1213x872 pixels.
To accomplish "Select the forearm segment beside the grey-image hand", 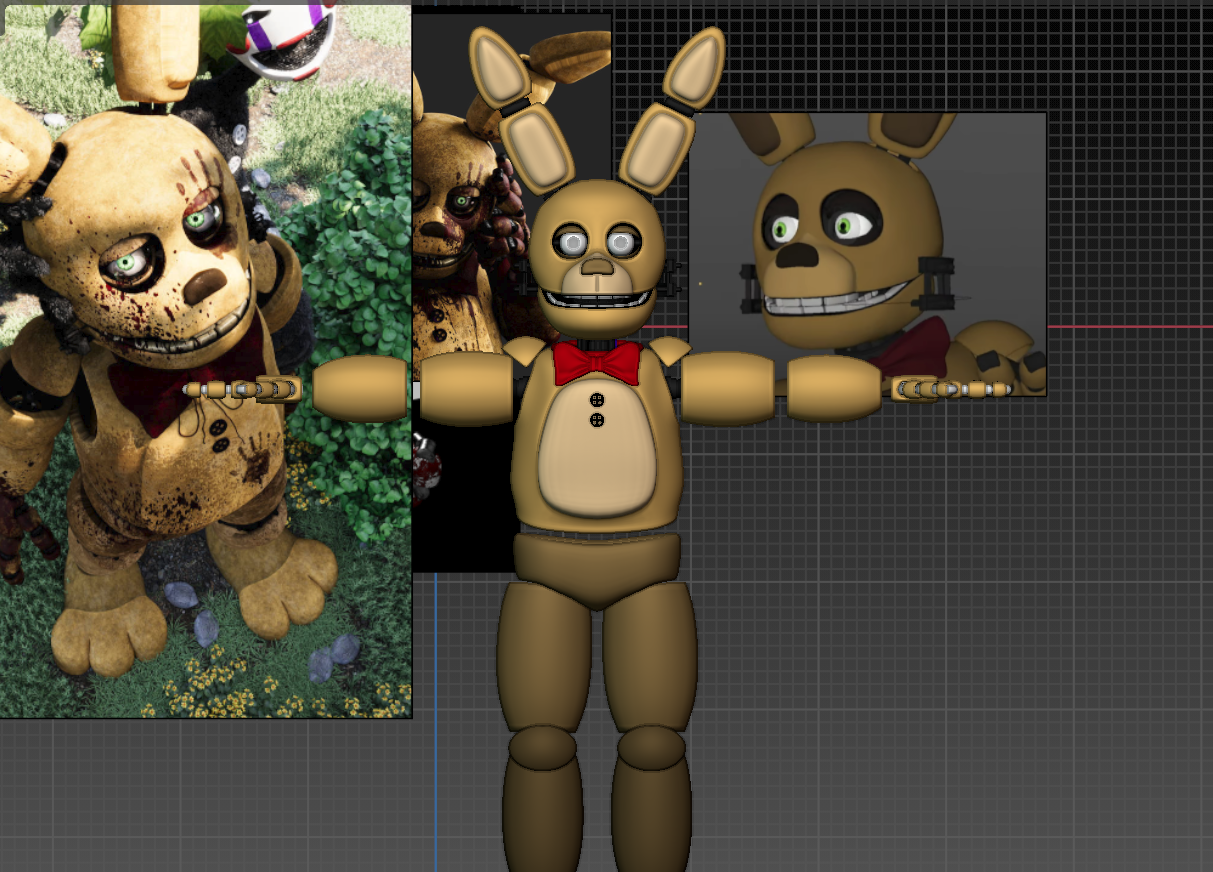I will [834, 388].
